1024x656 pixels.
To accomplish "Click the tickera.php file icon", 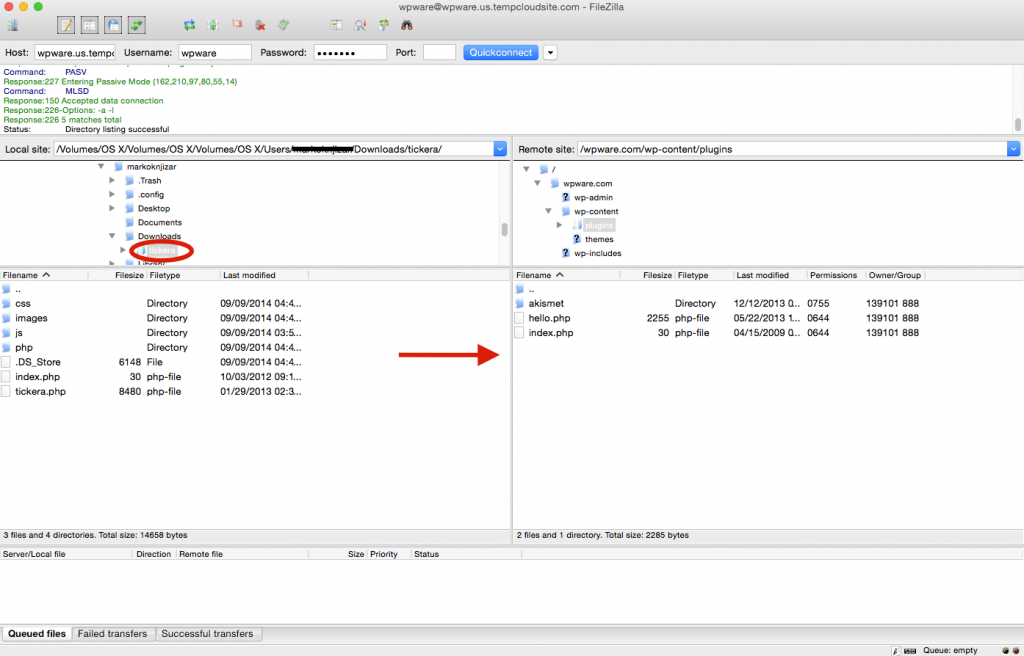I will coord(6,391).
